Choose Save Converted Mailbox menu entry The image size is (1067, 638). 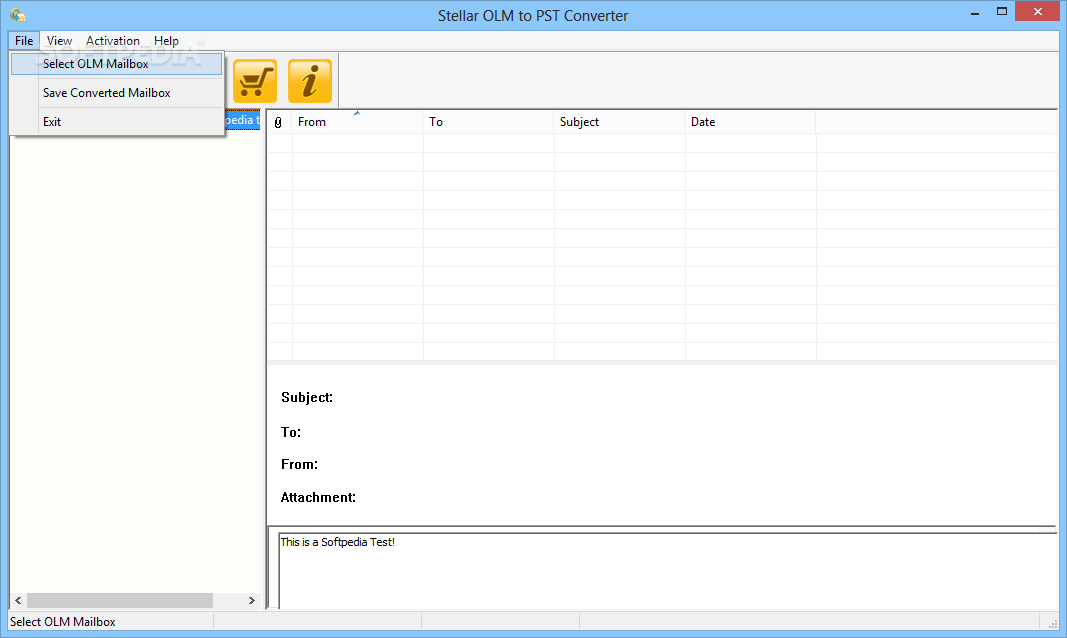117,93
